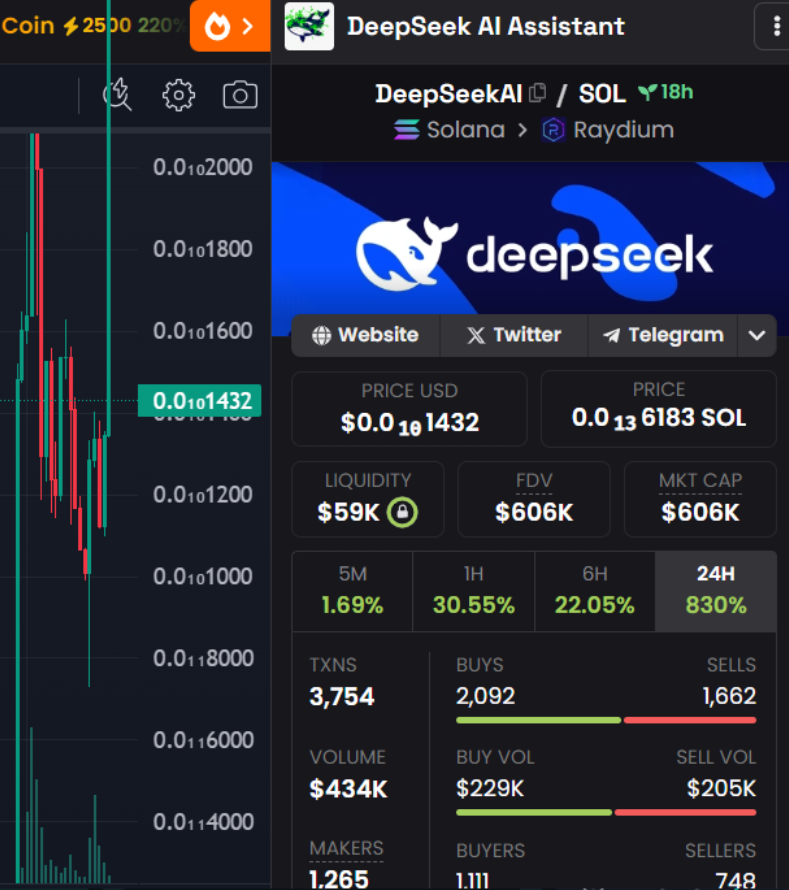This screenshot has height=890, width=789.
Task: Click the MAKERS label
Action: point(346,849)
